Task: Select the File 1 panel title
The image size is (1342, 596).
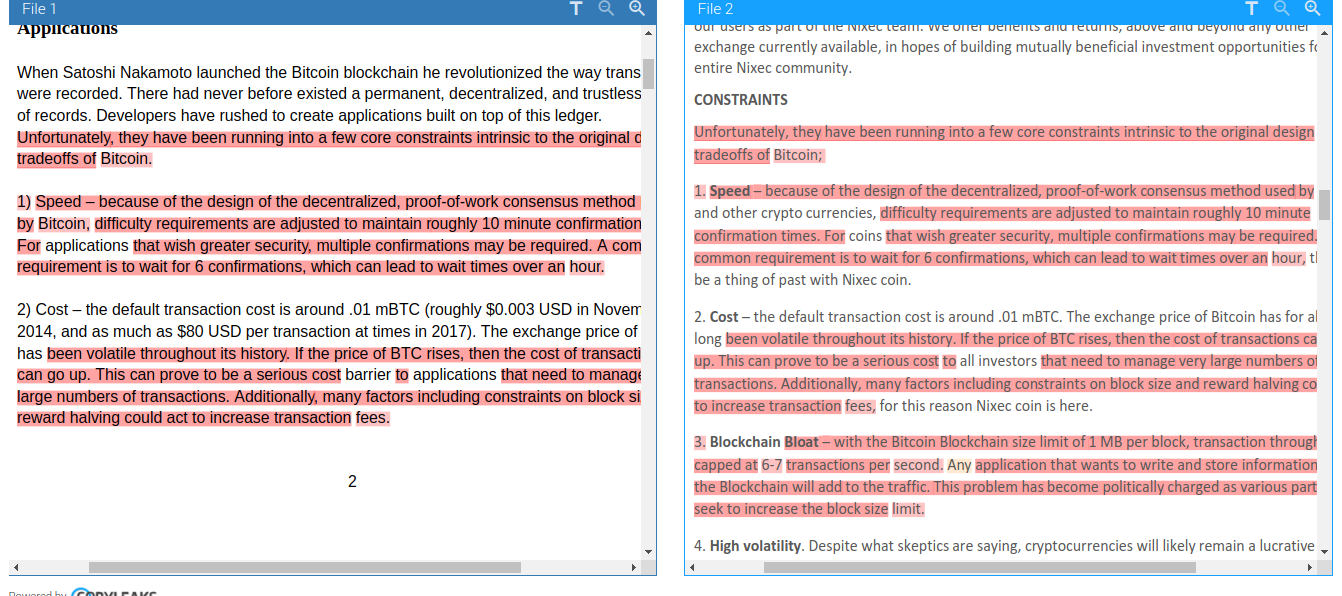Action: (39, 9)
